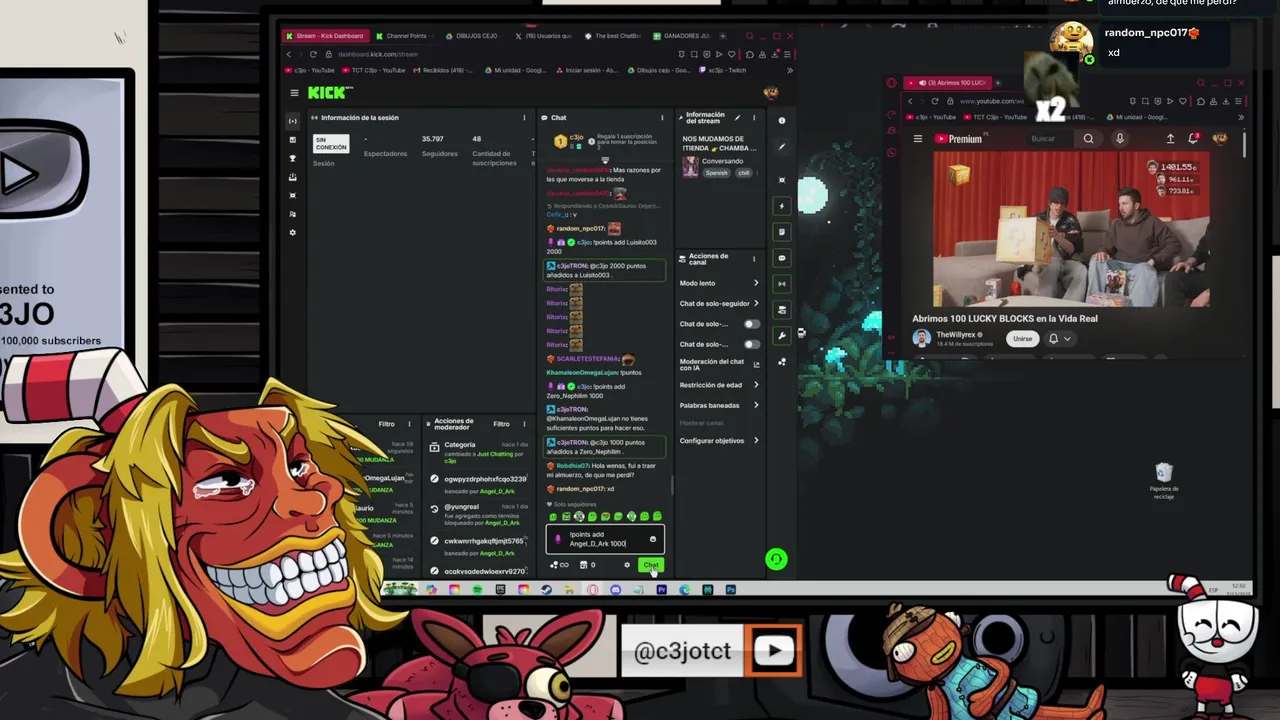The image size is (1280, 720).
Task: Open the Kick hamburger menu
Action: pyautogui.click(x=294, y=93)
